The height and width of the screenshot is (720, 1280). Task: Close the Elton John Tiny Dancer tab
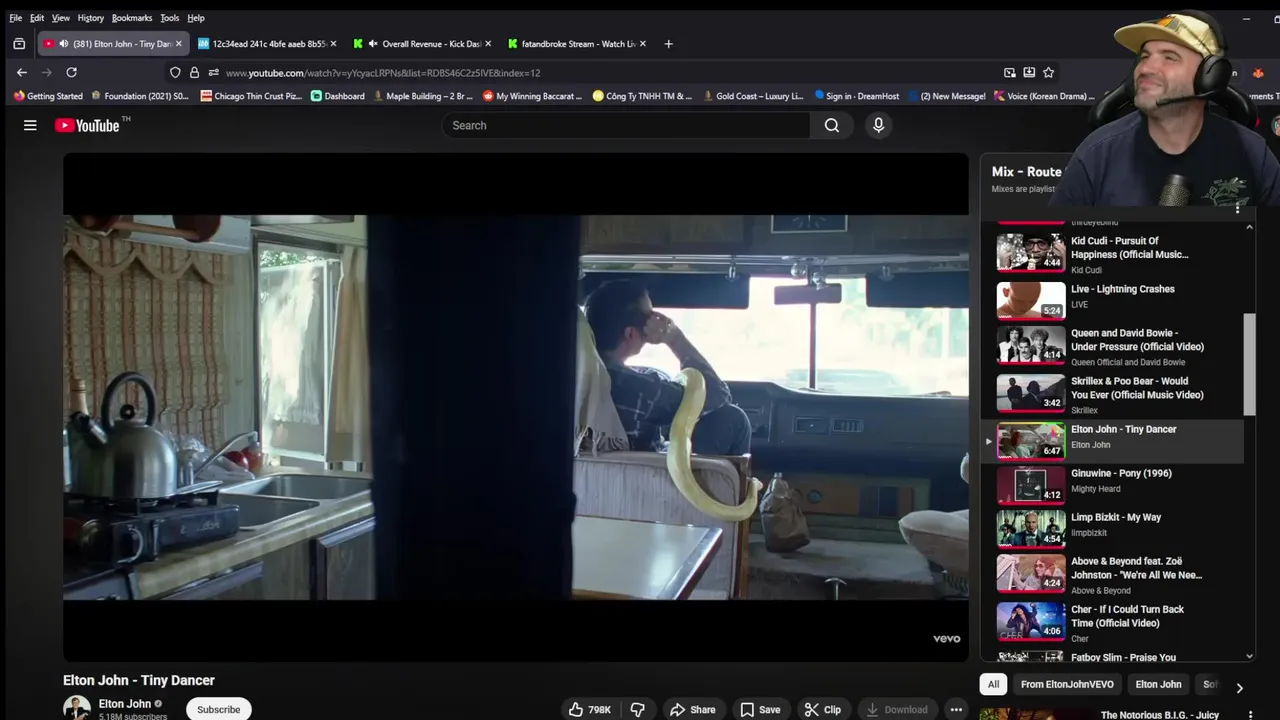(178, 44)
